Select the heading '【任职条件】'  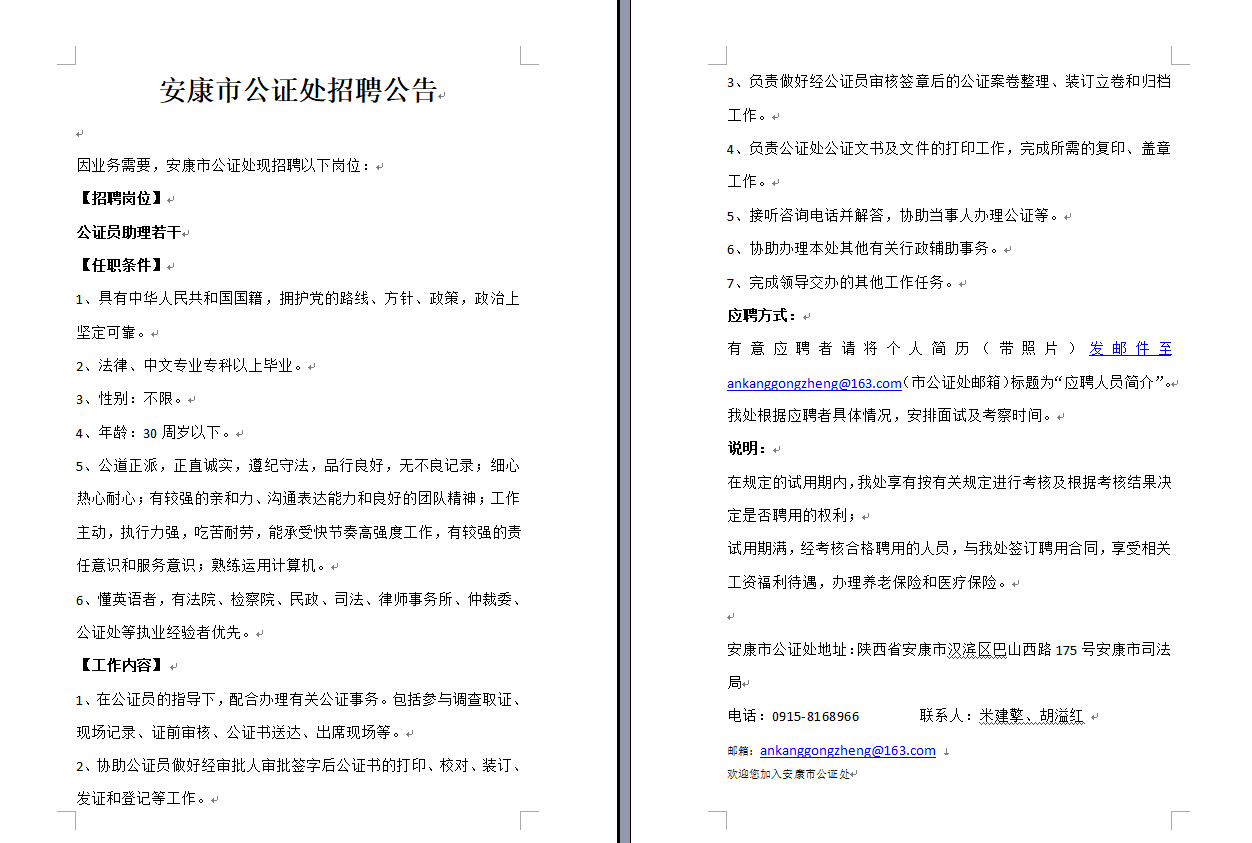tap(121, 265)
